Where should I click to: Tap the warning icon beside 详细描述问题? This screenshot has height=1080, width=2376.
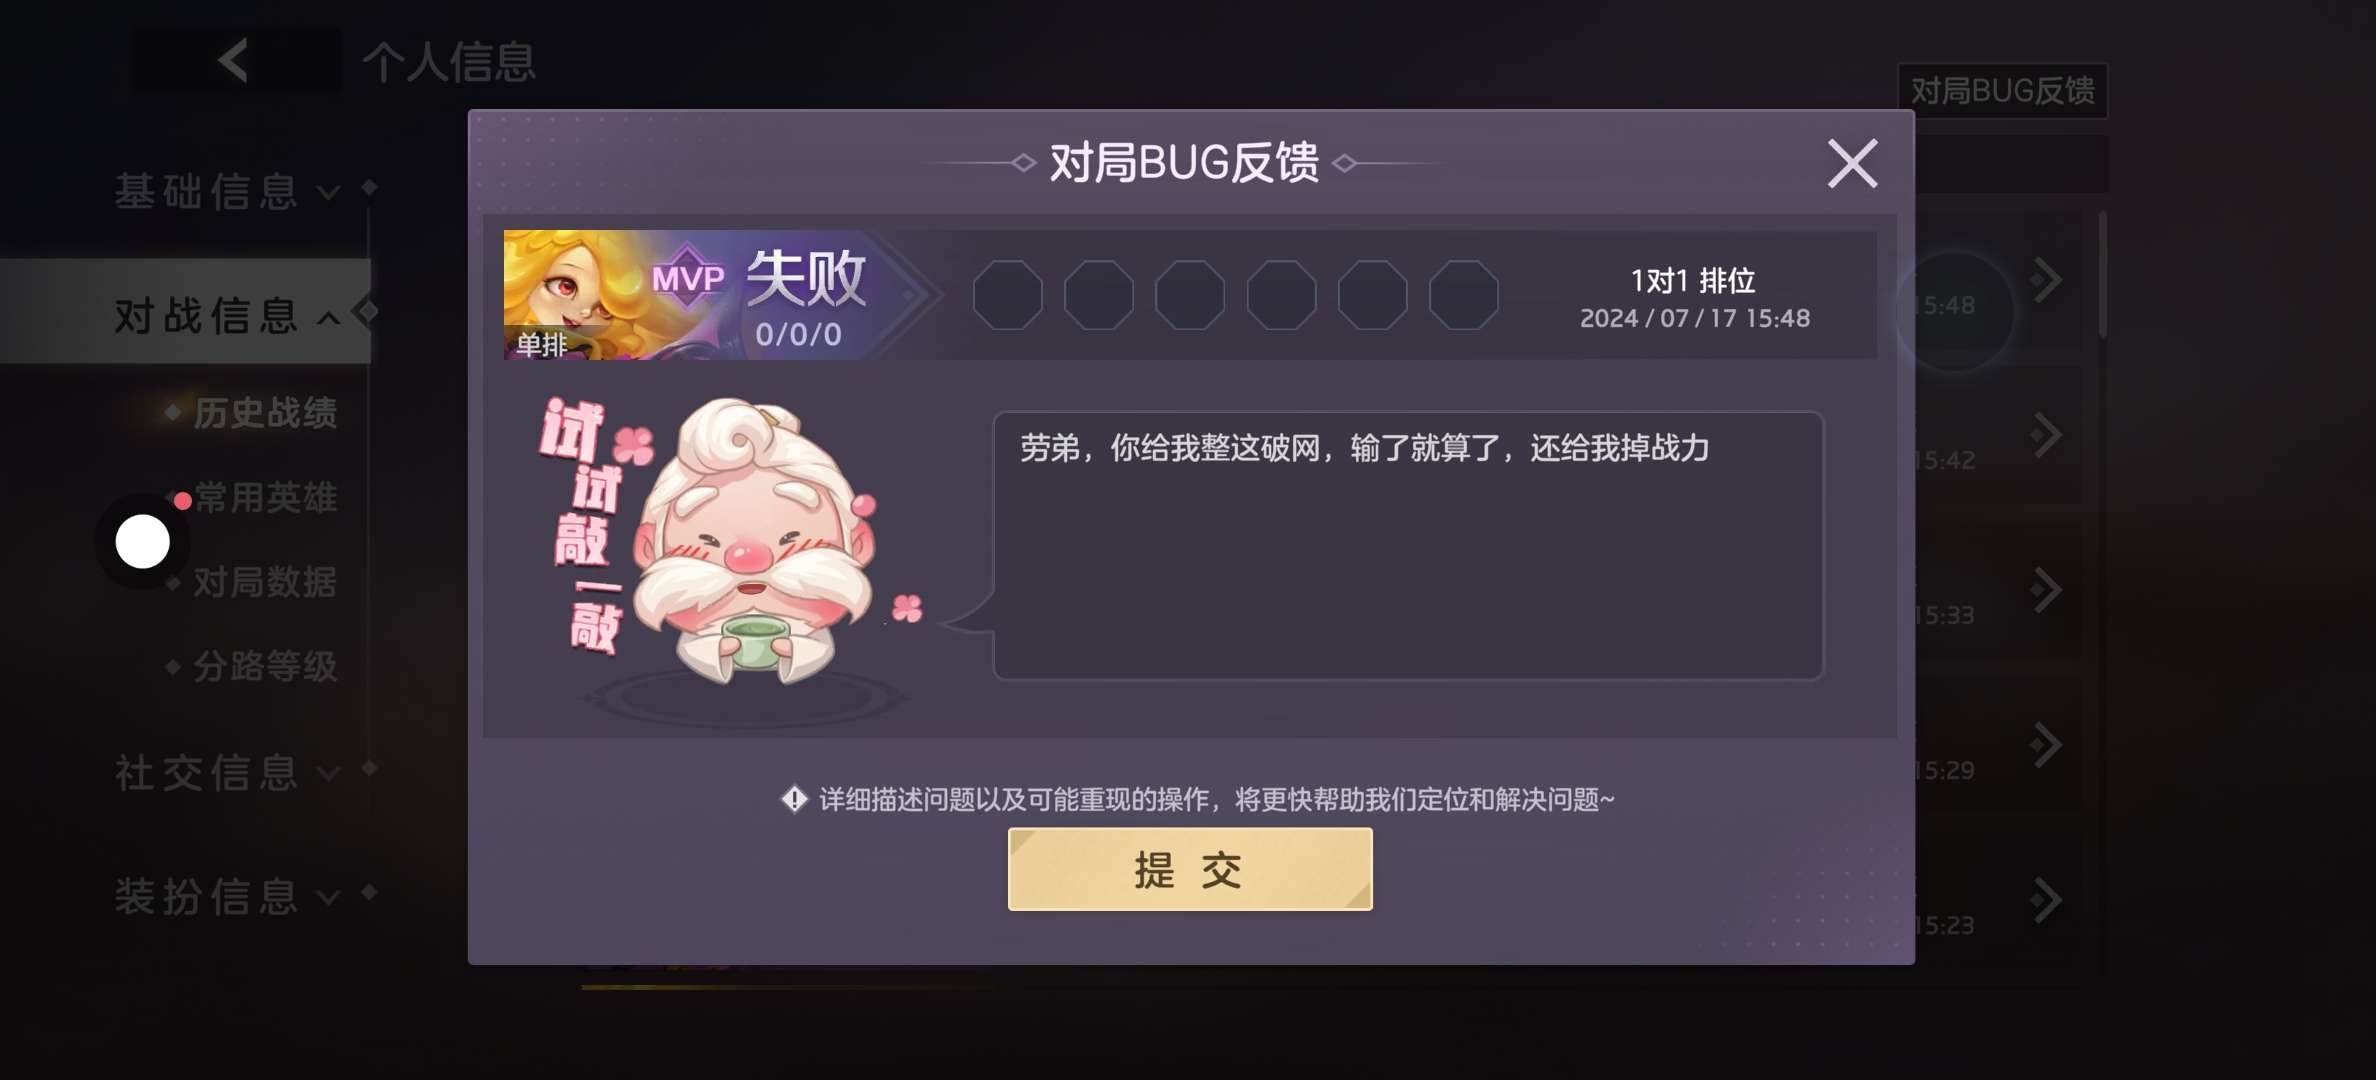click(x=794, y=799)
